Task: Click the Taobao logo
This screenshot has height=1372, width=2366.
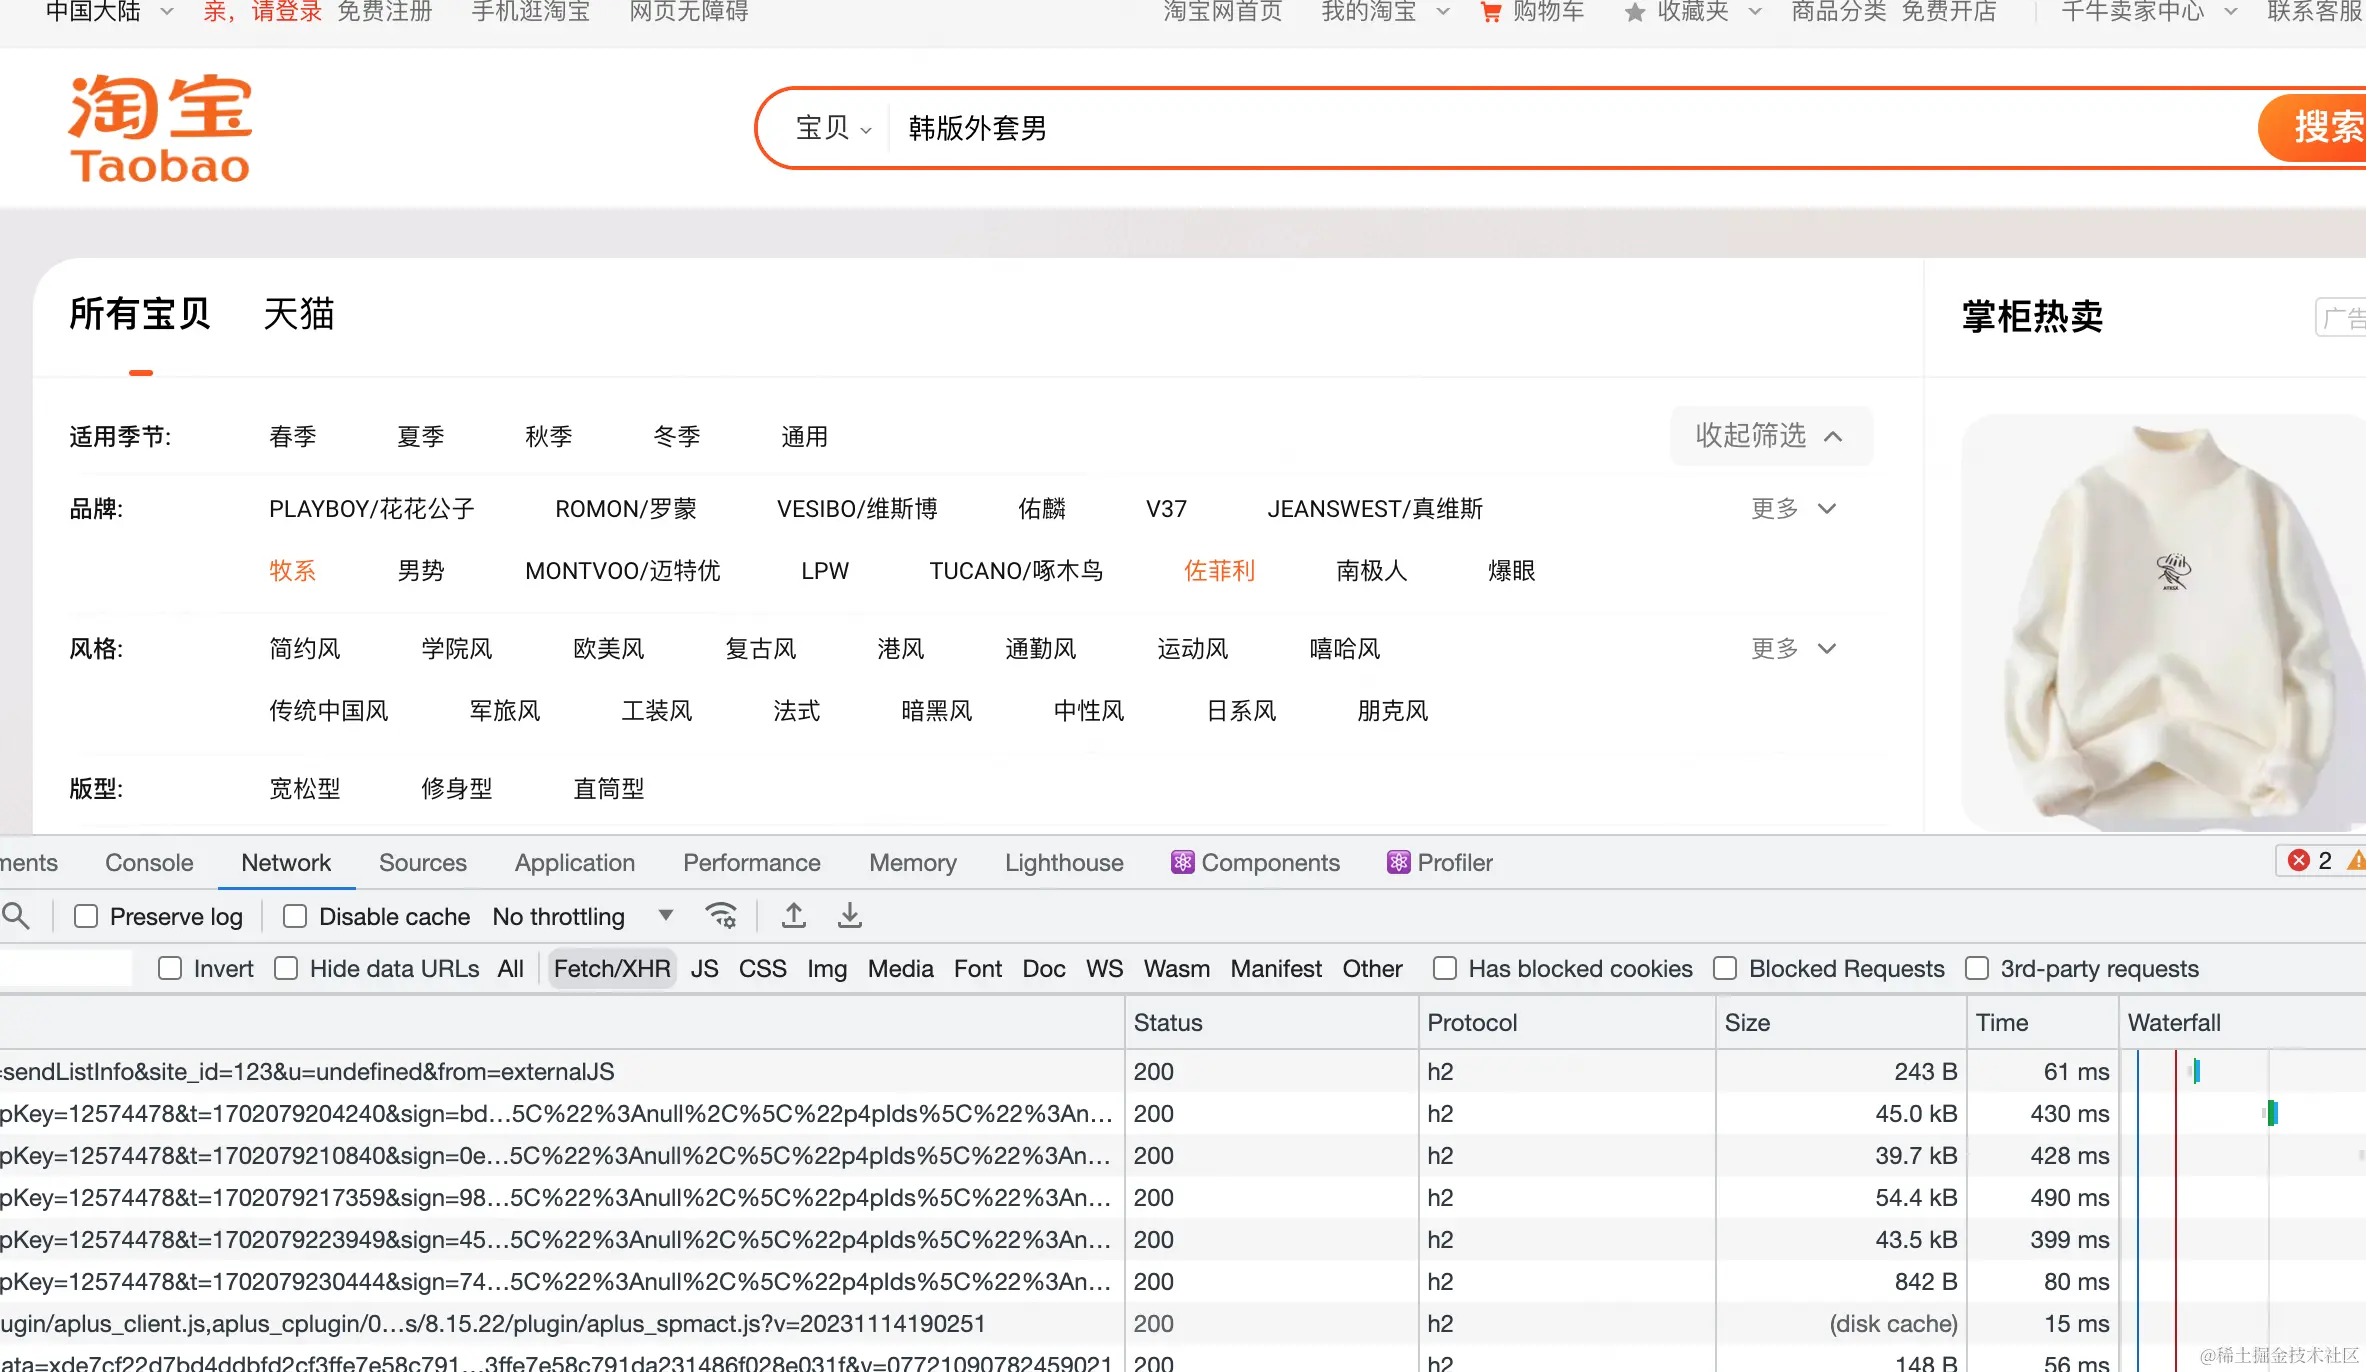Action: 160,129
